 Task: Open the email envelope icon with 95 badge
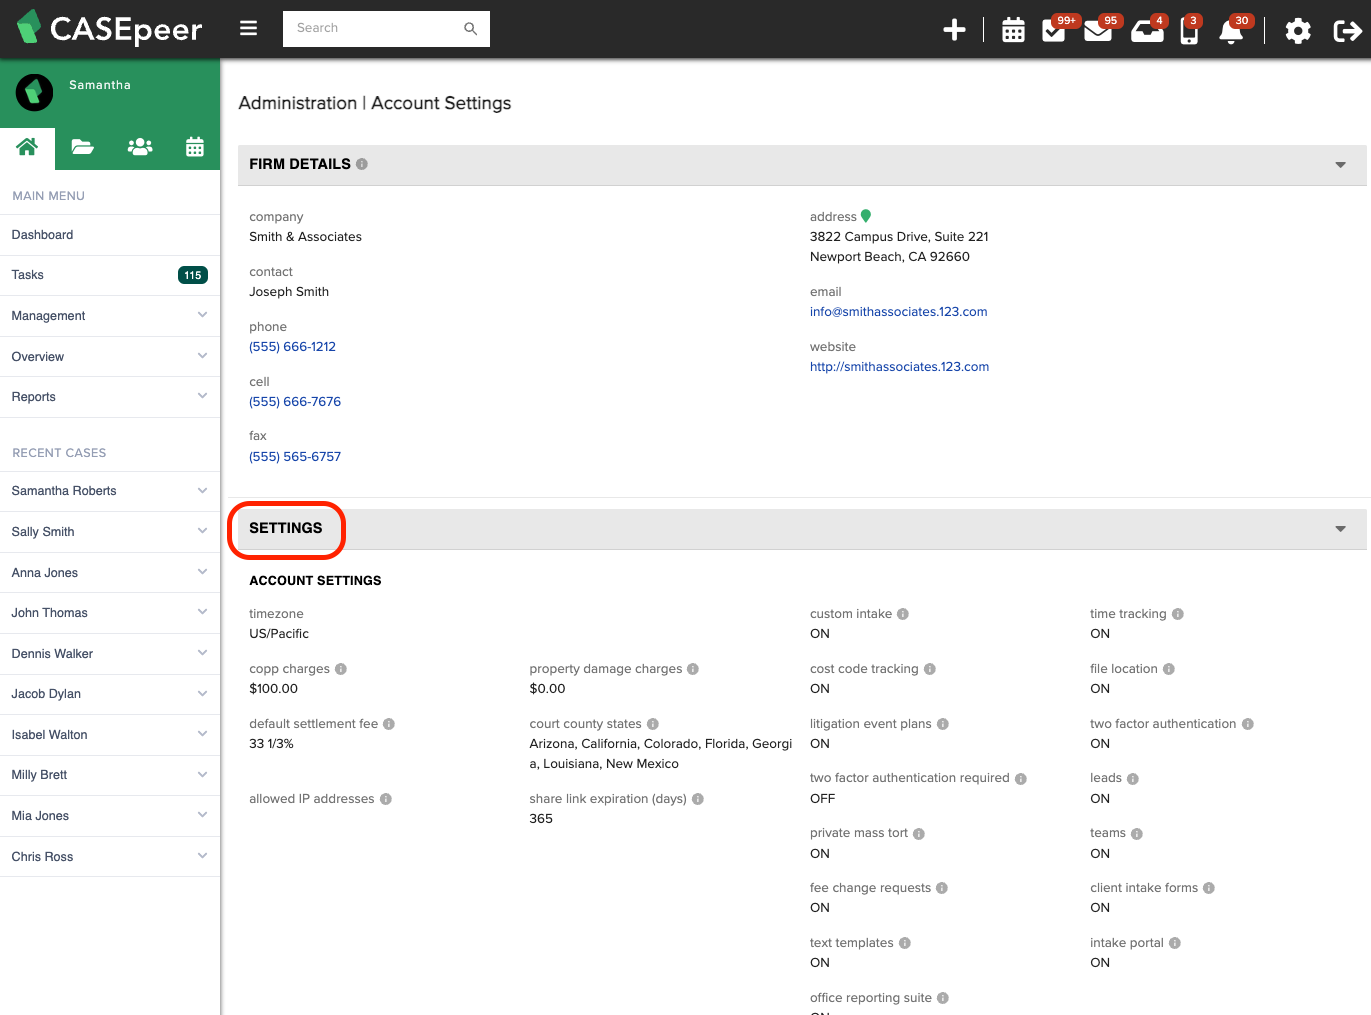coord(1099,31)
